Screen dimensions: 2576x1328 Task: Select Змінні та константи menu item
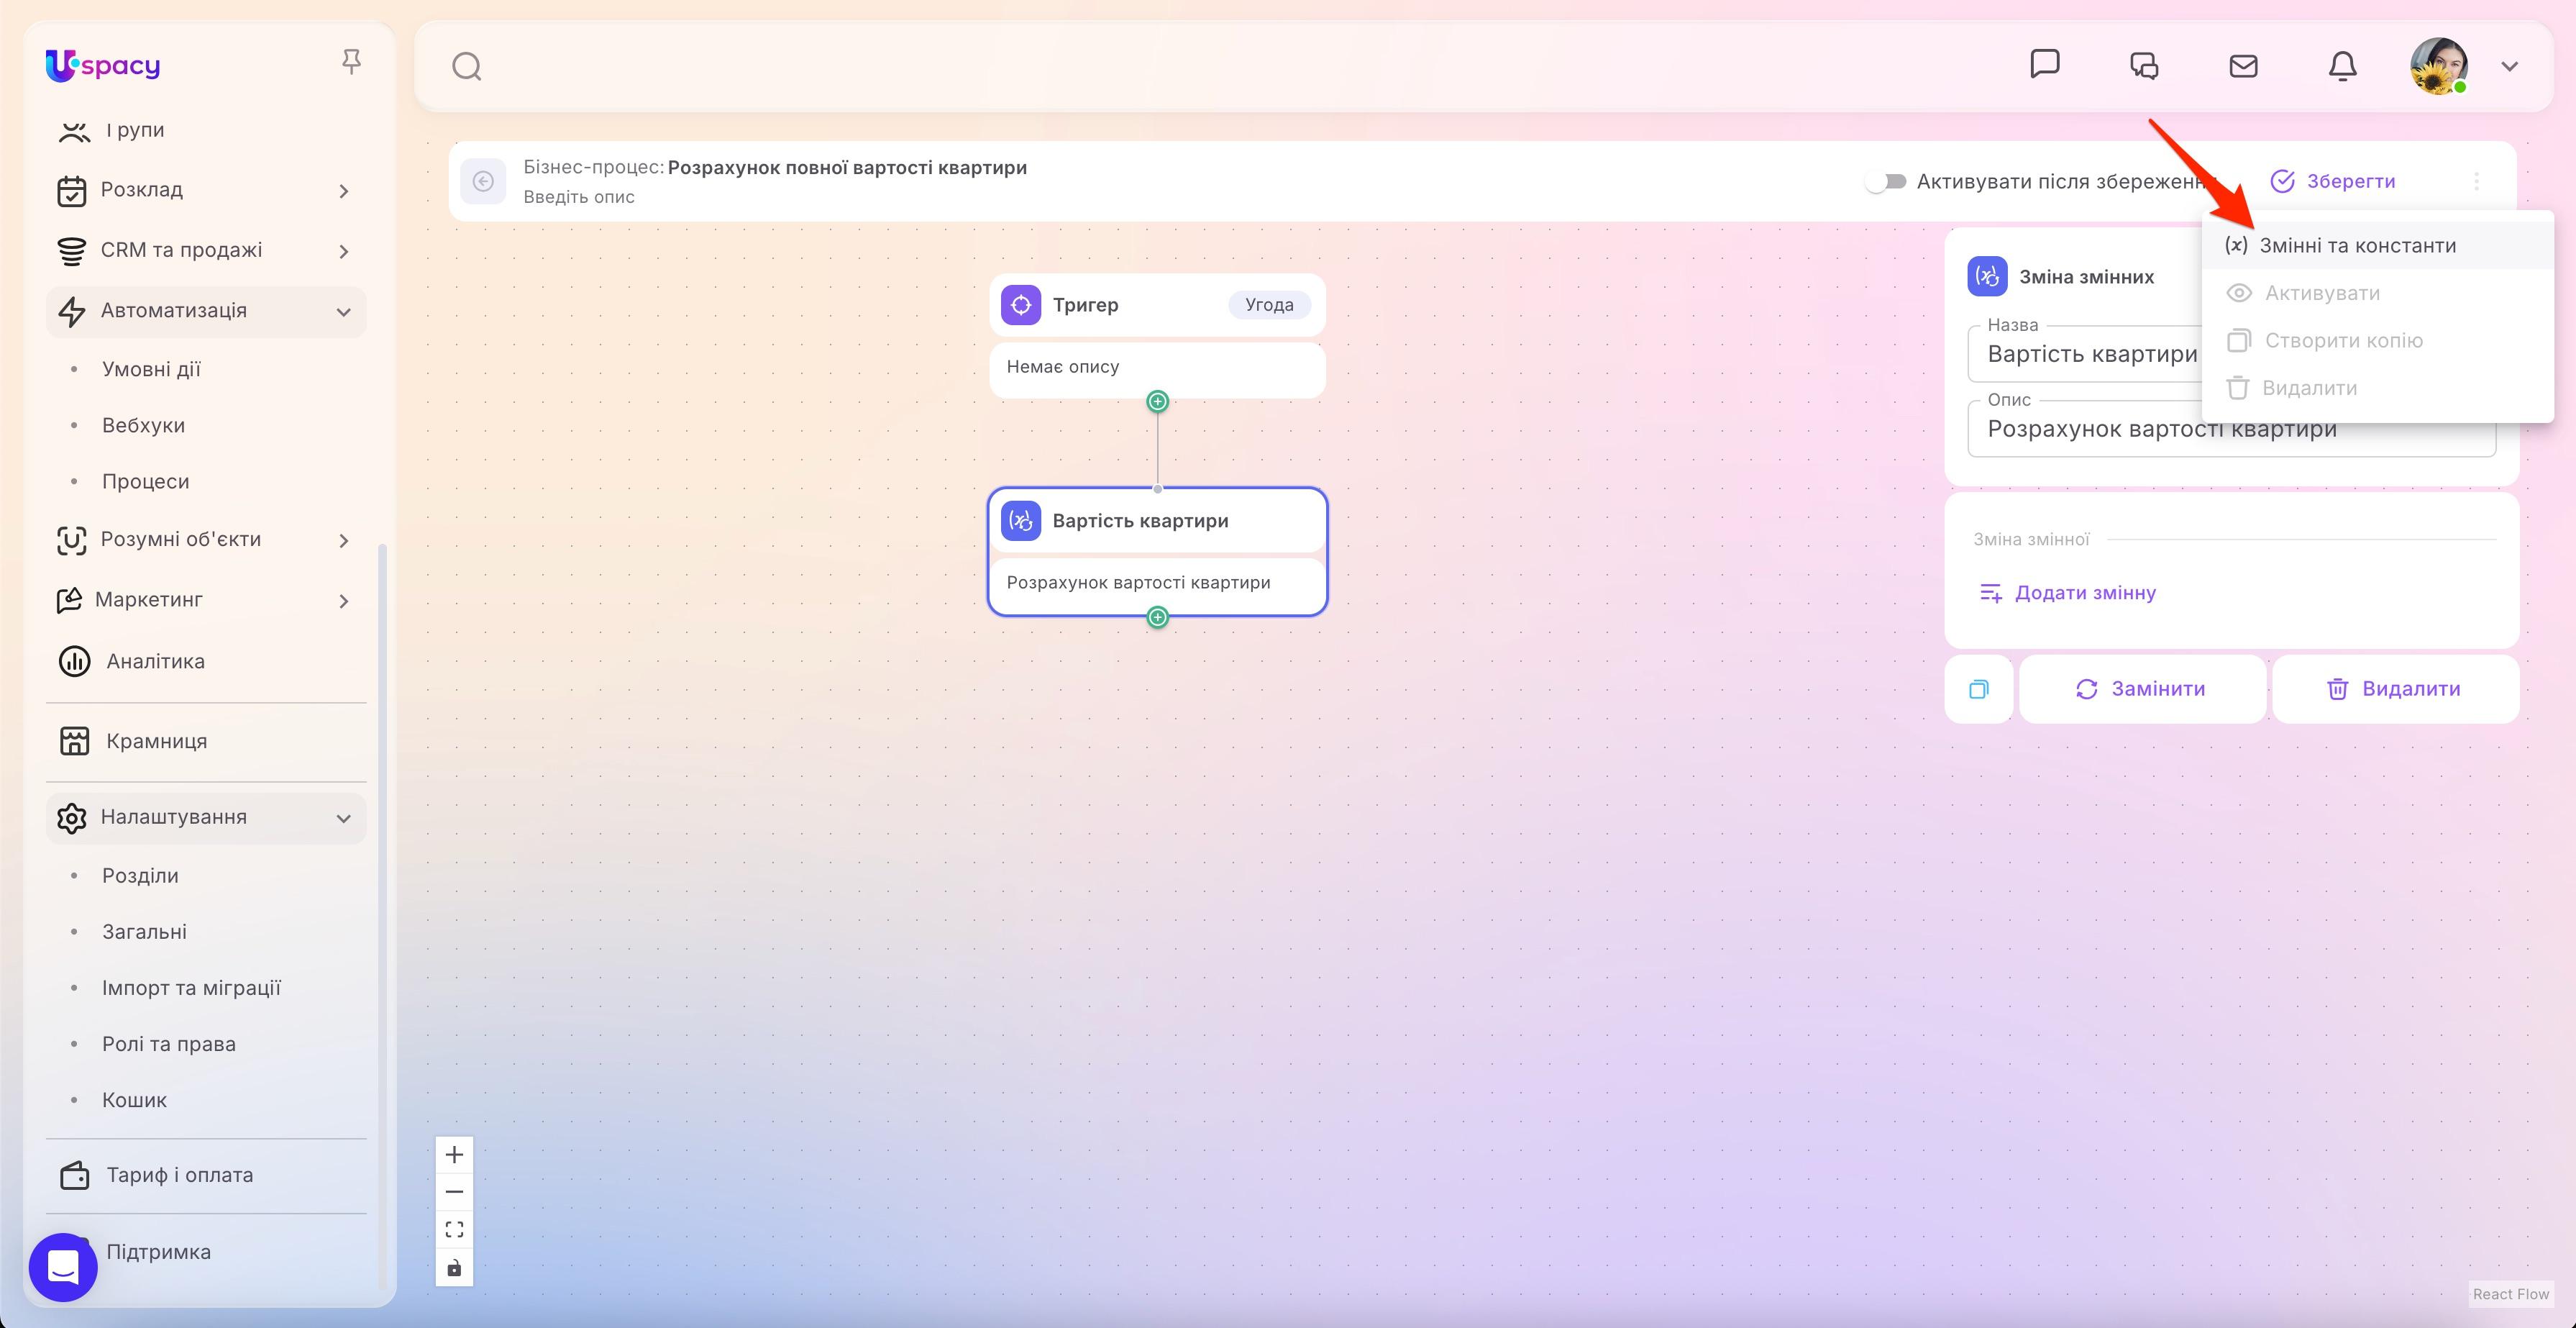[x=2378, y=245]
